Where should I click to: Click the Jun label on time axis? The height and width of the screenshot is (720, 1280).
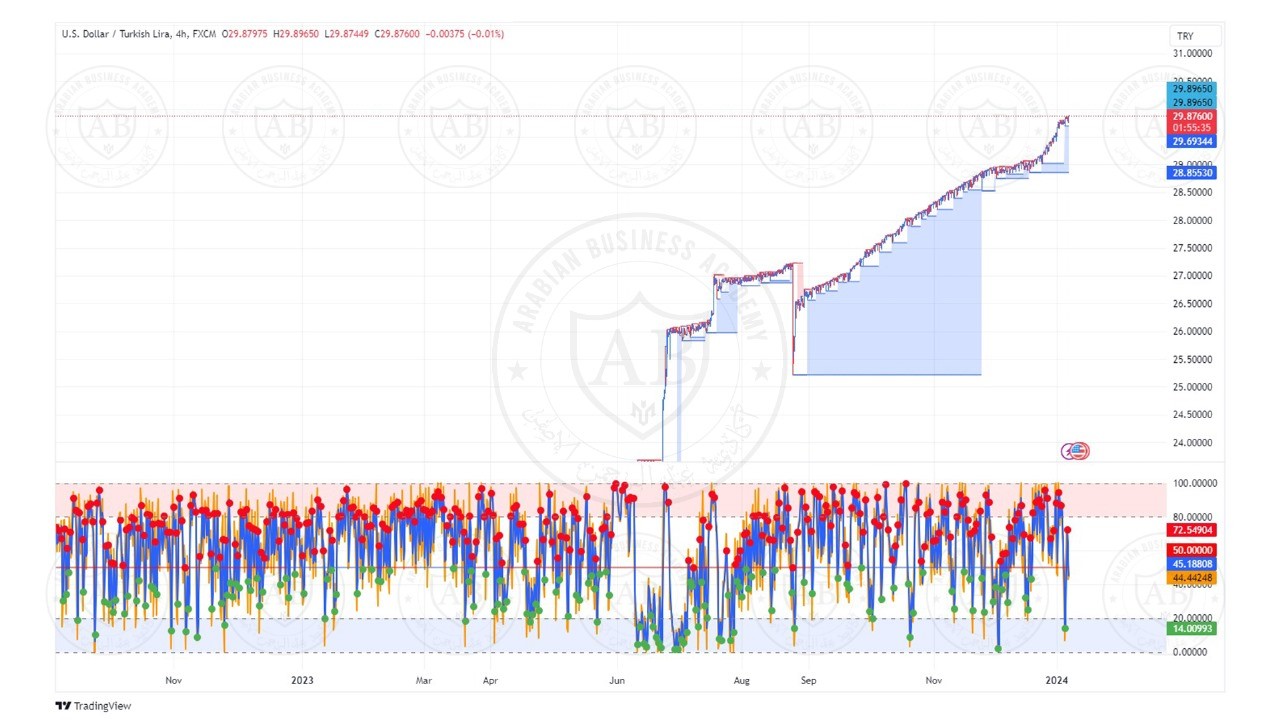pyautogui.click(x=617, y=680)
